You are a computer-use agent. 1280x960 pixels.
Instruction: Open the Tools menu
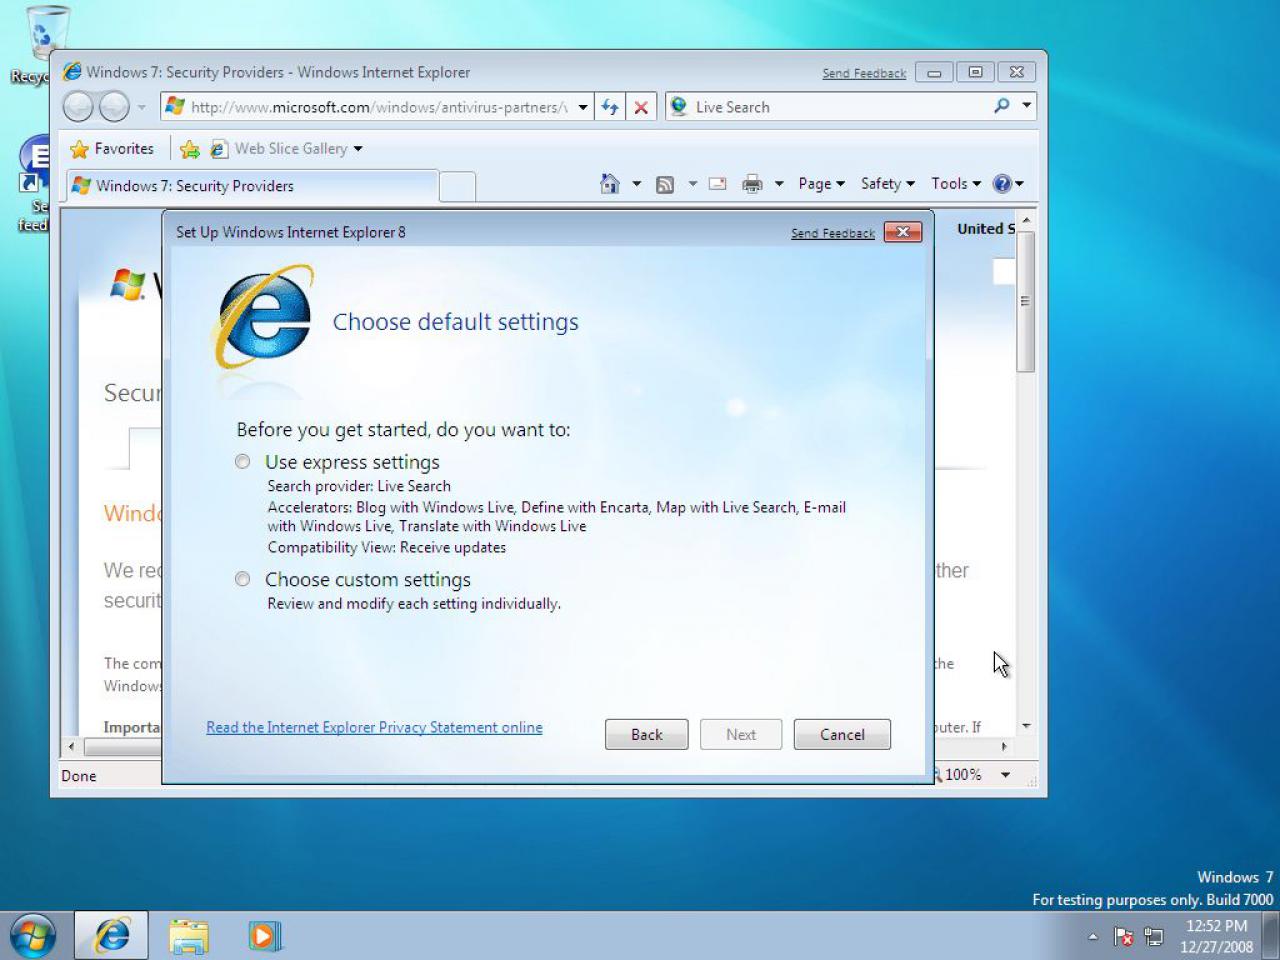pos(956,184)
